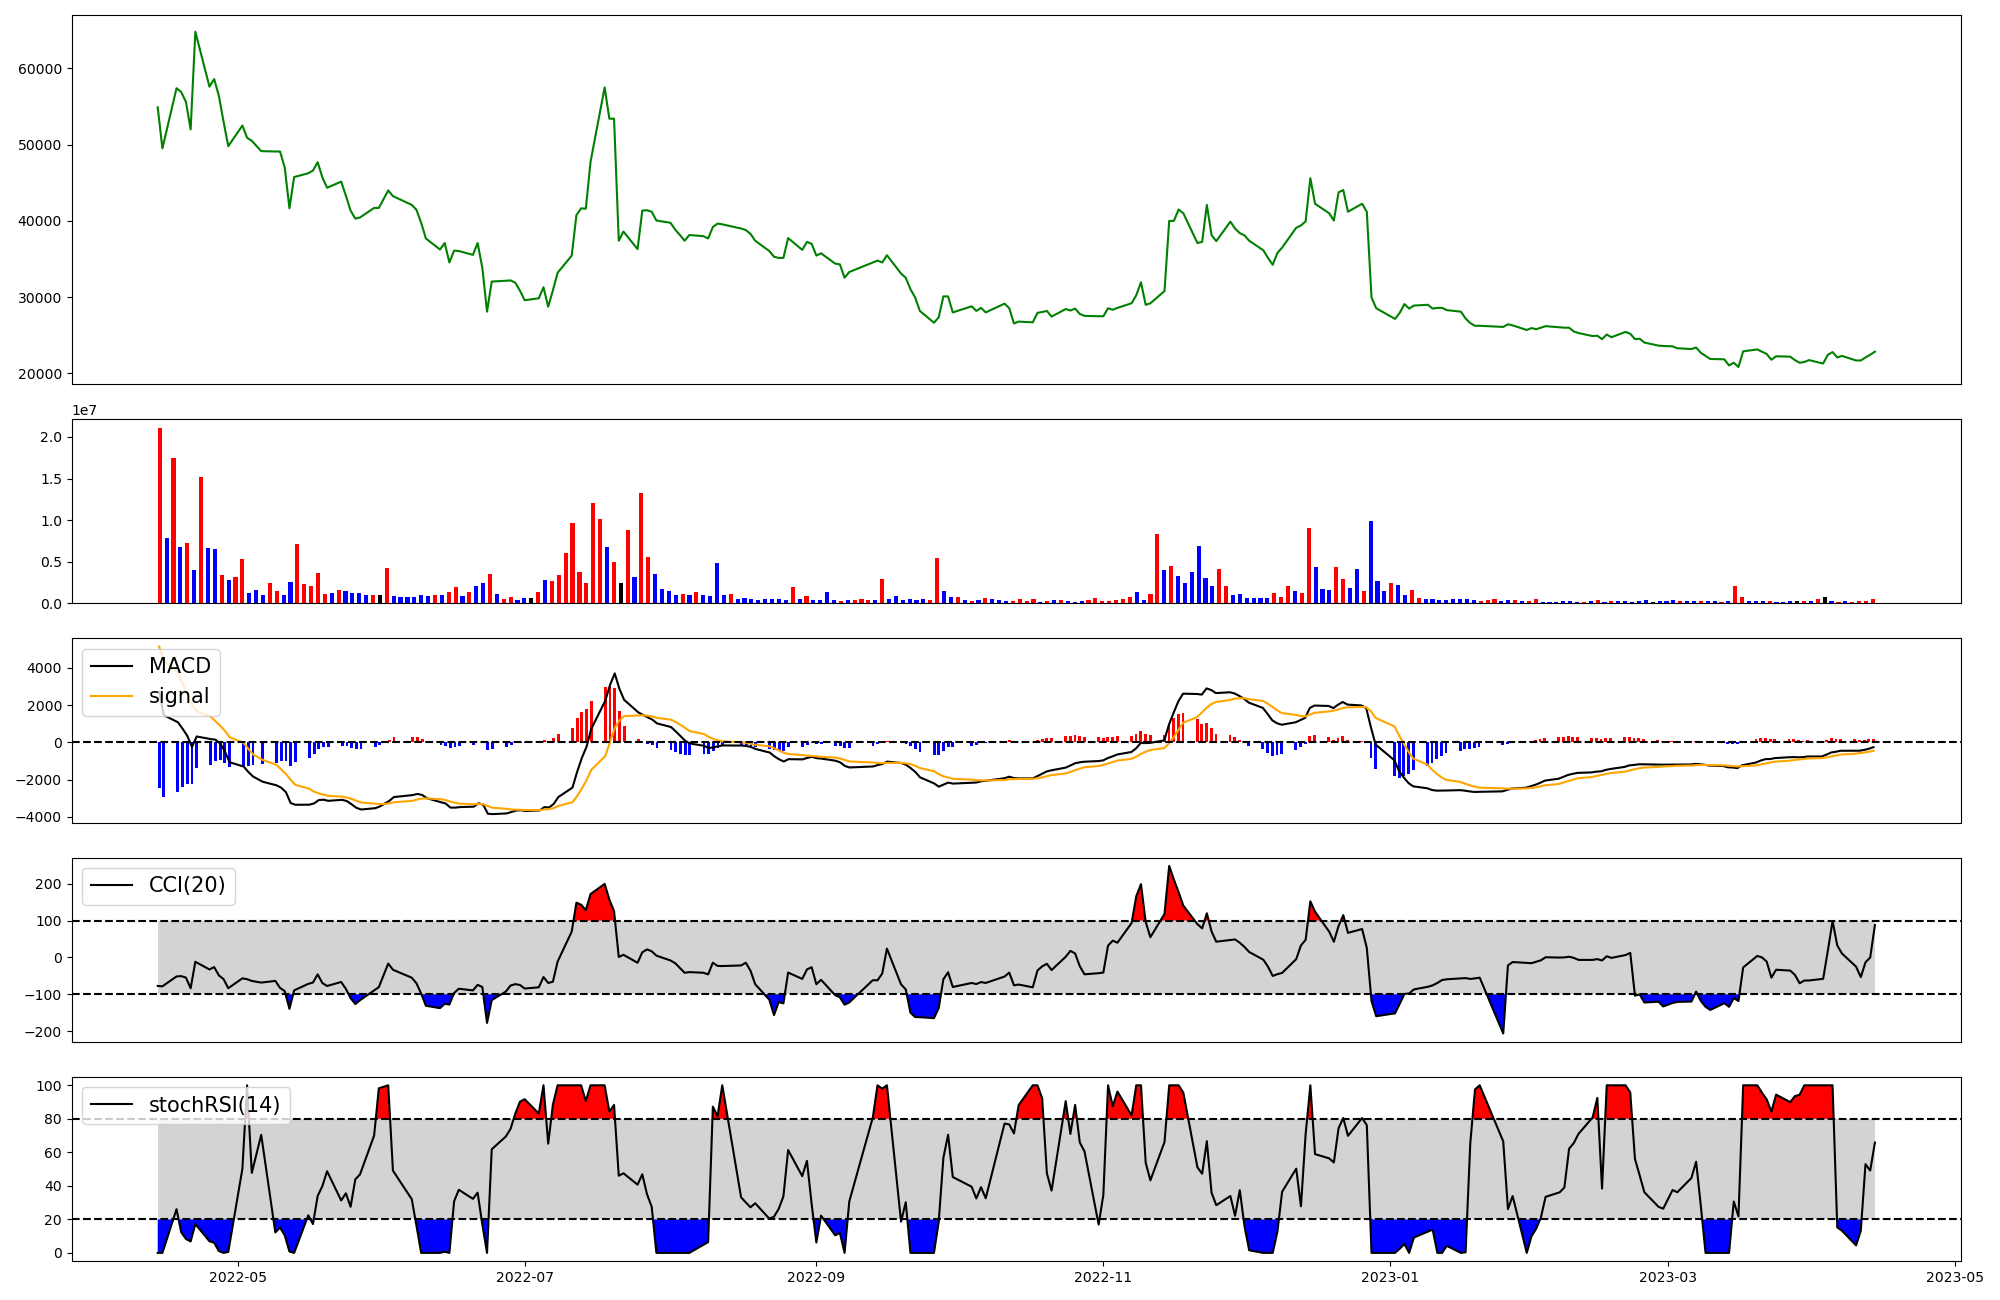Click the 4000 tick on MACD axis
The height and width of the screenshot is (1300, 2000).
[x=46, y=668]
